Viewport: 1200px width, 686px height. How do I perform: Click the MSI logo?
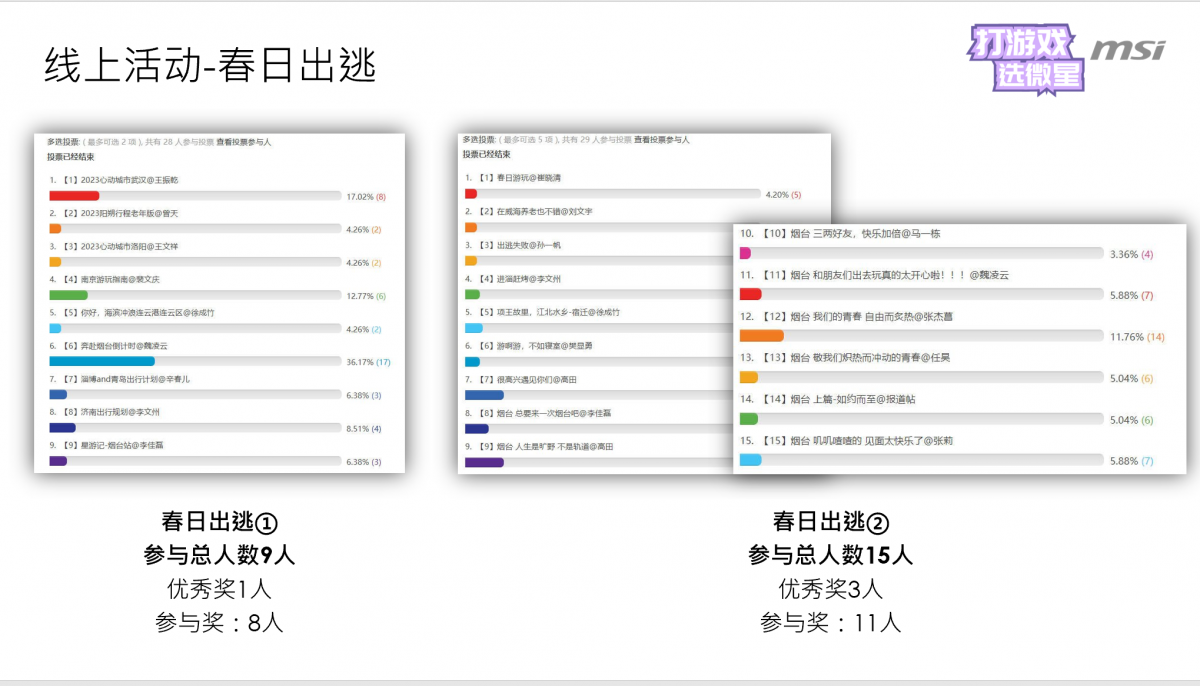(1127, 50)
